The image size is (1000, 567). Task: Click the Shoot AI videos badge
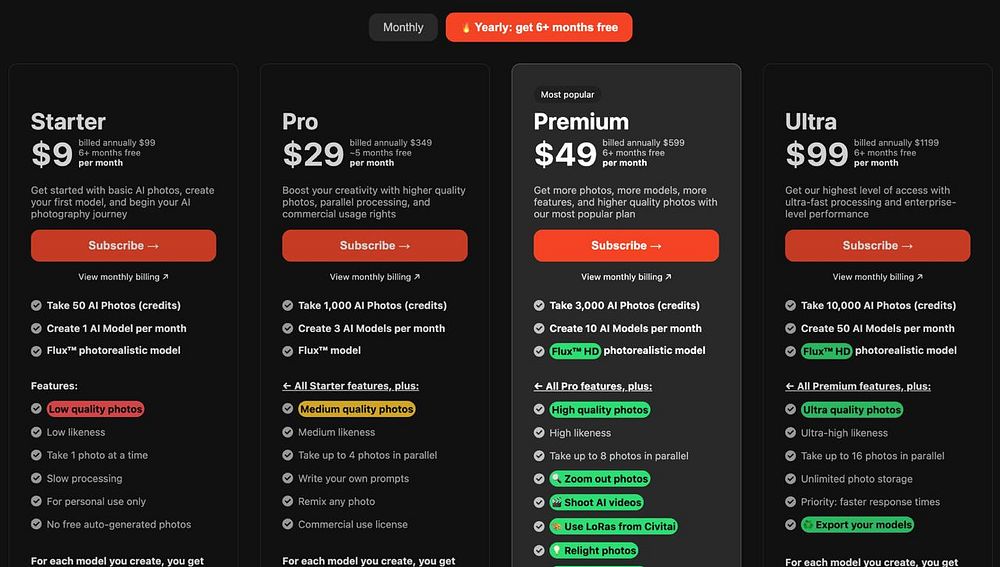click(596, 503)
